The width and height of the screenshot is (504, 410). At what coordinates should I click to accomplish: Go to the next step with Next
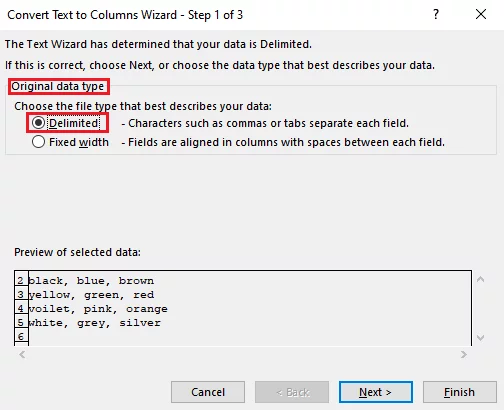(x=376, y=392)
